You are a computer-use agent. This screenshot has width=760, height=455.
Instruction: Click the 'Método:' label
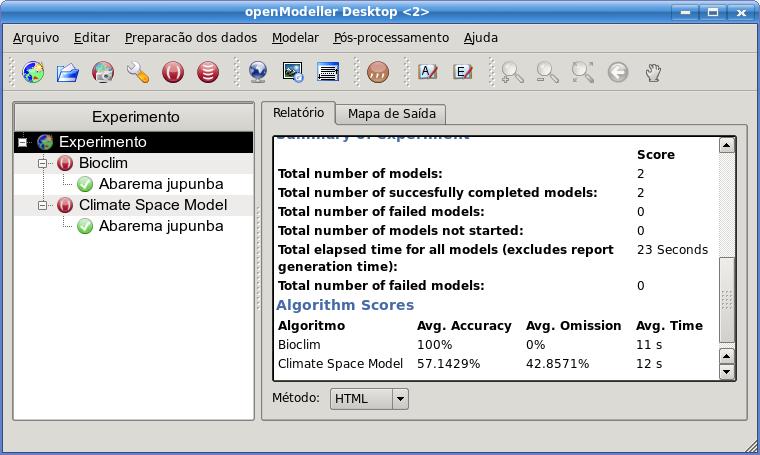point(296,398)
